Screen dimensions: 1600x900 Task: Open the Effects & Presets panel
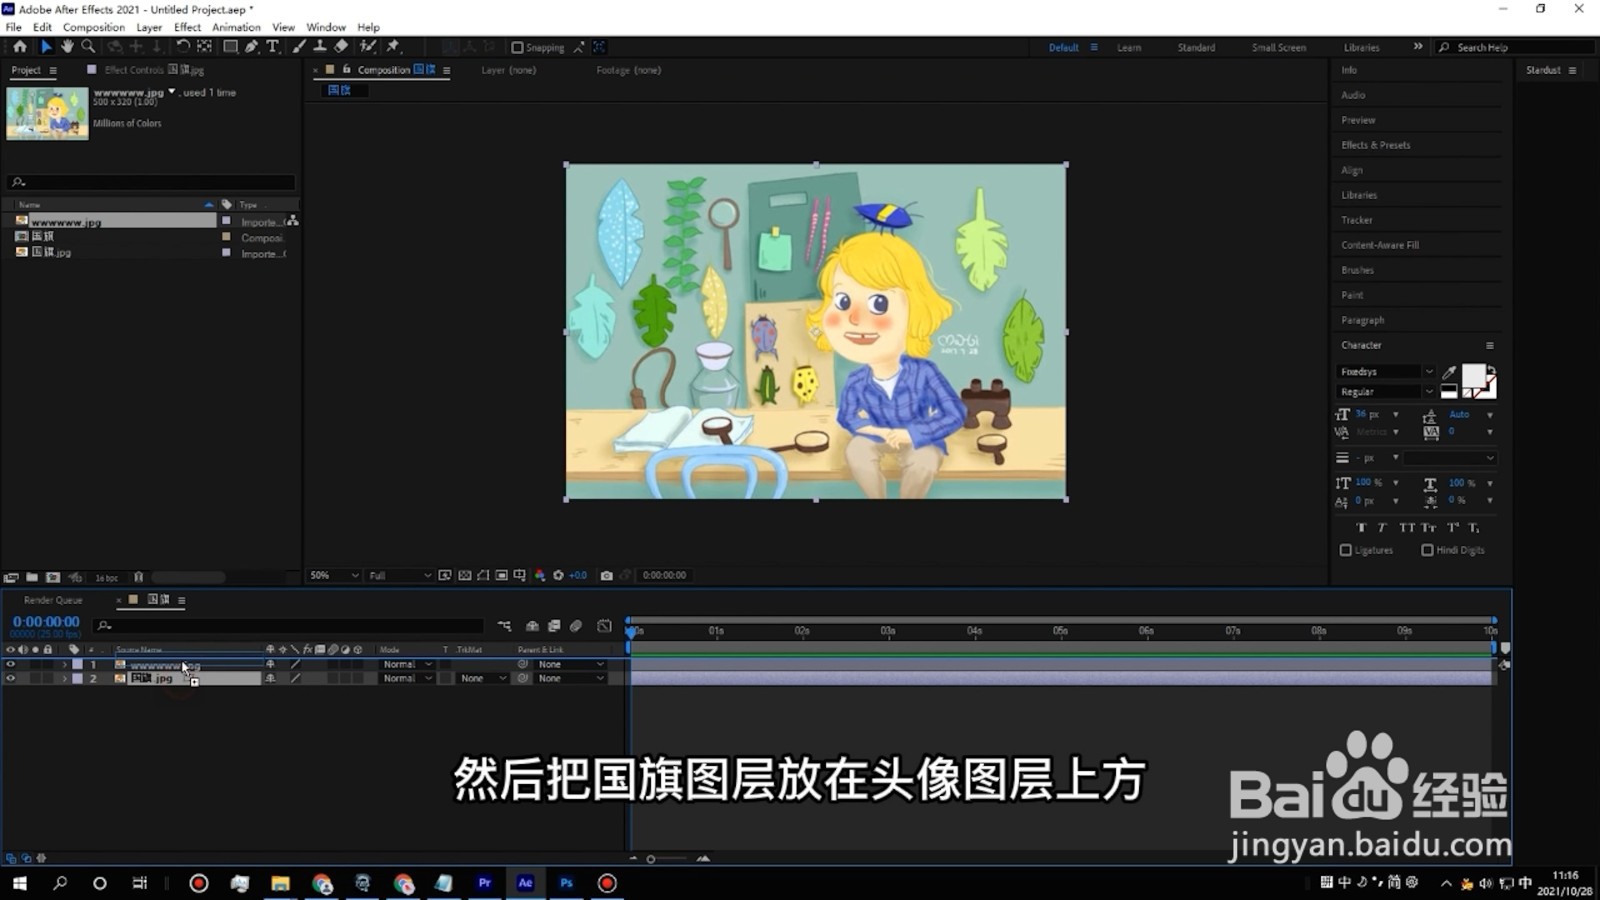[1376, 145]
